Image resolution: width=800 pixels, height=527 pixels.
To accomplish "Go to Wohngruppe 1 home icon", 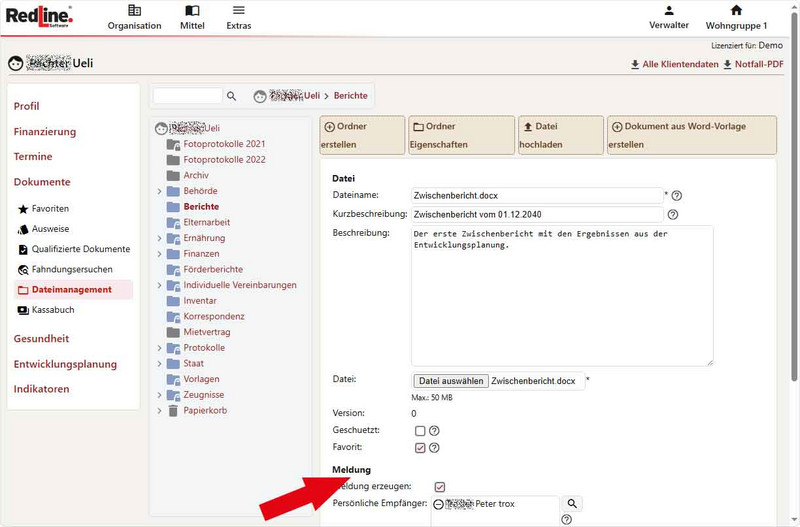I will coord(736,11).
